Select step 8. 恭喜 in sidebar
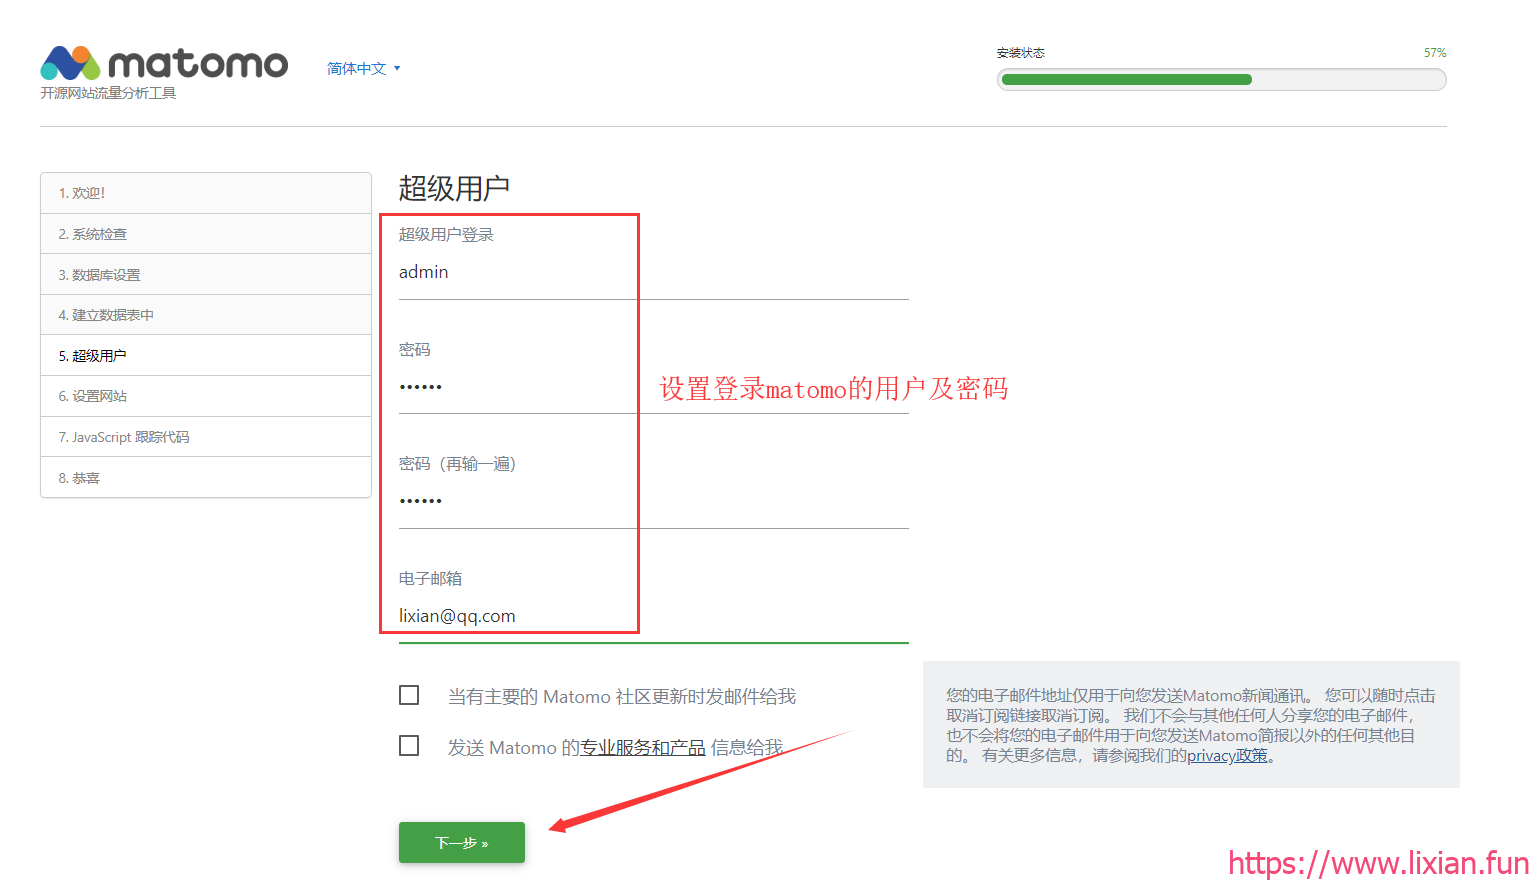 pos(206,478)
